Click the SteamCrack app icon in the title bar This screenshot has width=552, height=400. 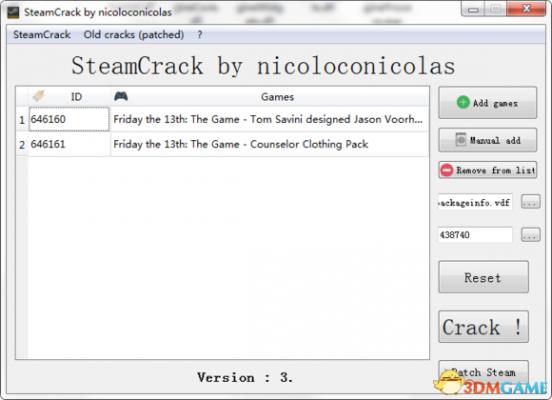(x=13, y=12)
